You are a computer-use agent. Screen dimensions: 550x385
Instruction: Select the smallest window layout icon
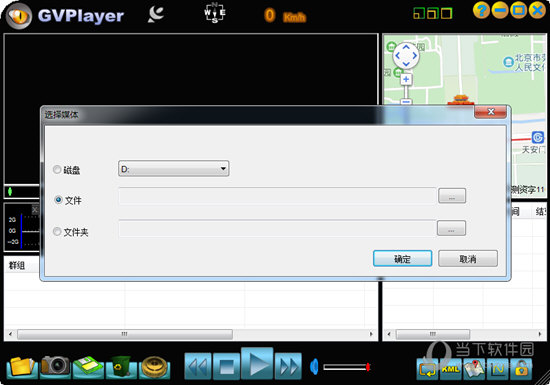pos(419,13)
